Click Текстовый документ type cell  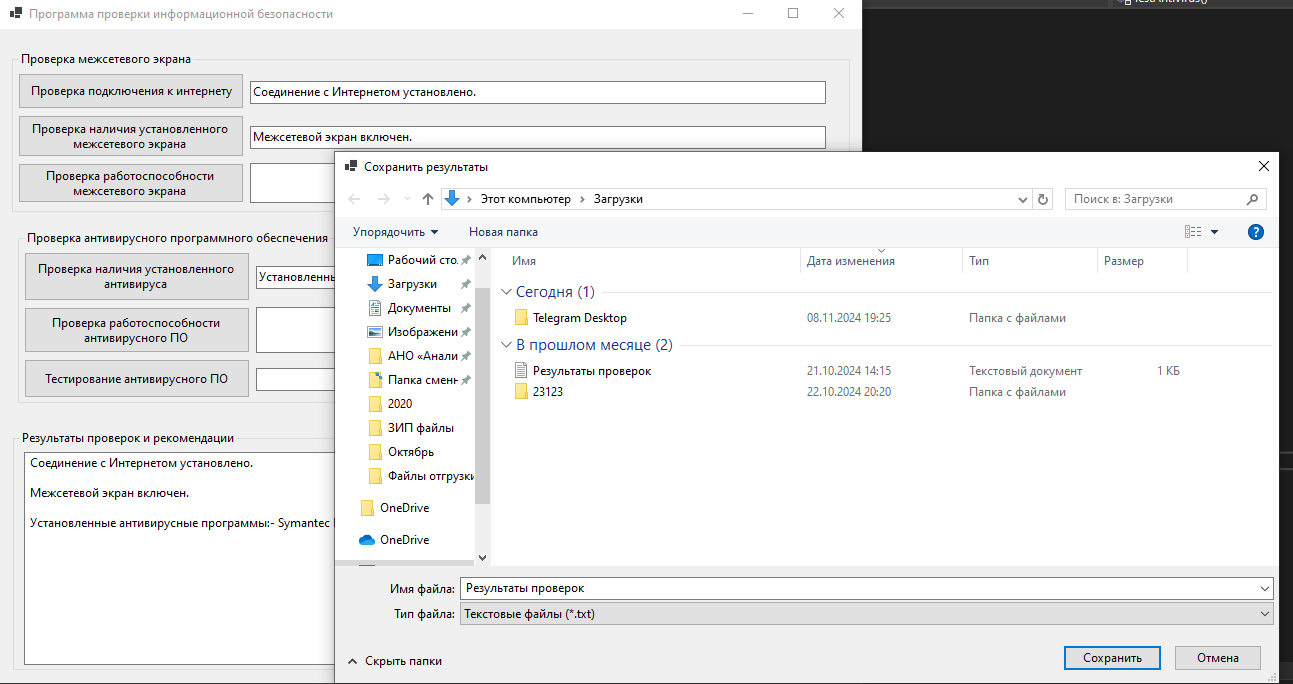coord(1025,371)
